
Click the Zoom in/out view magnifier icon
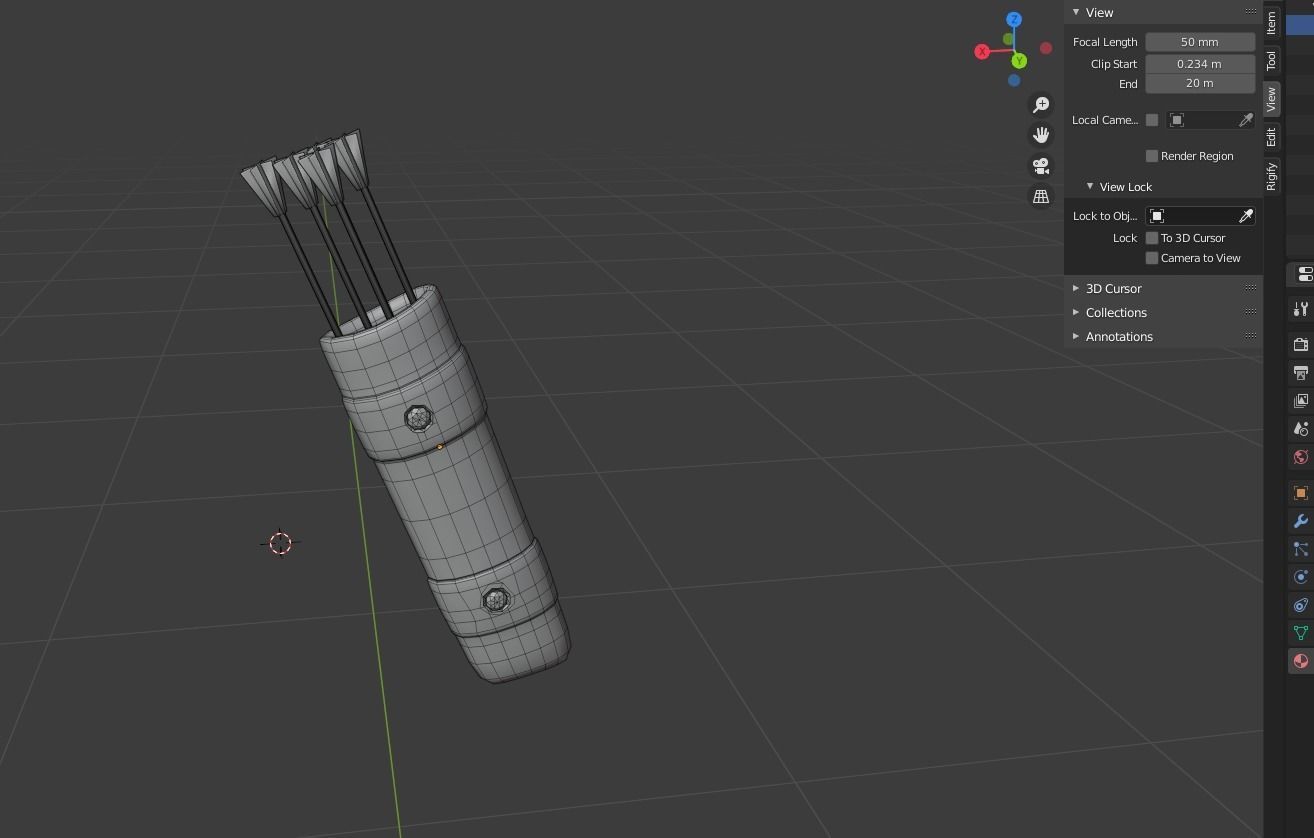click(x=1041, y=104)
